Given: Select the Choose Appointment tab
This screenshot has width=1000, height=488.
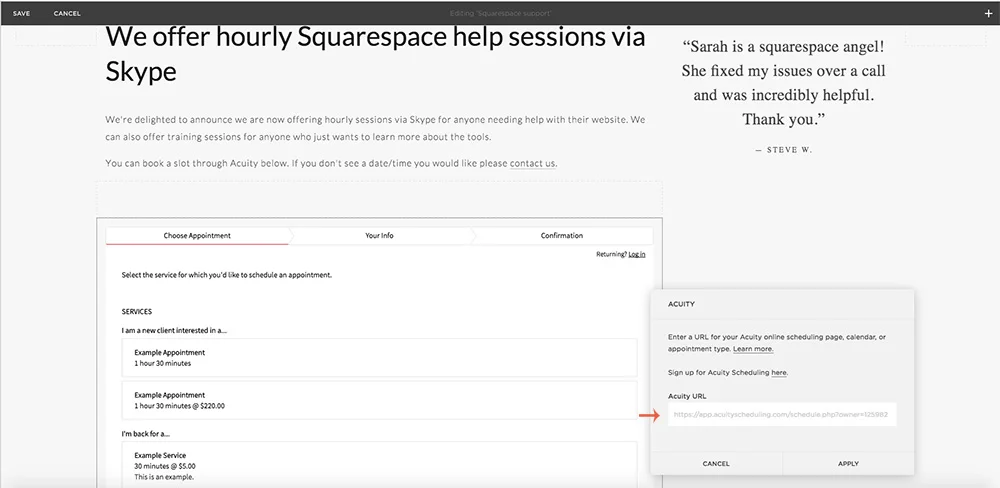Looking at the screenshot, I should (197, 235).
